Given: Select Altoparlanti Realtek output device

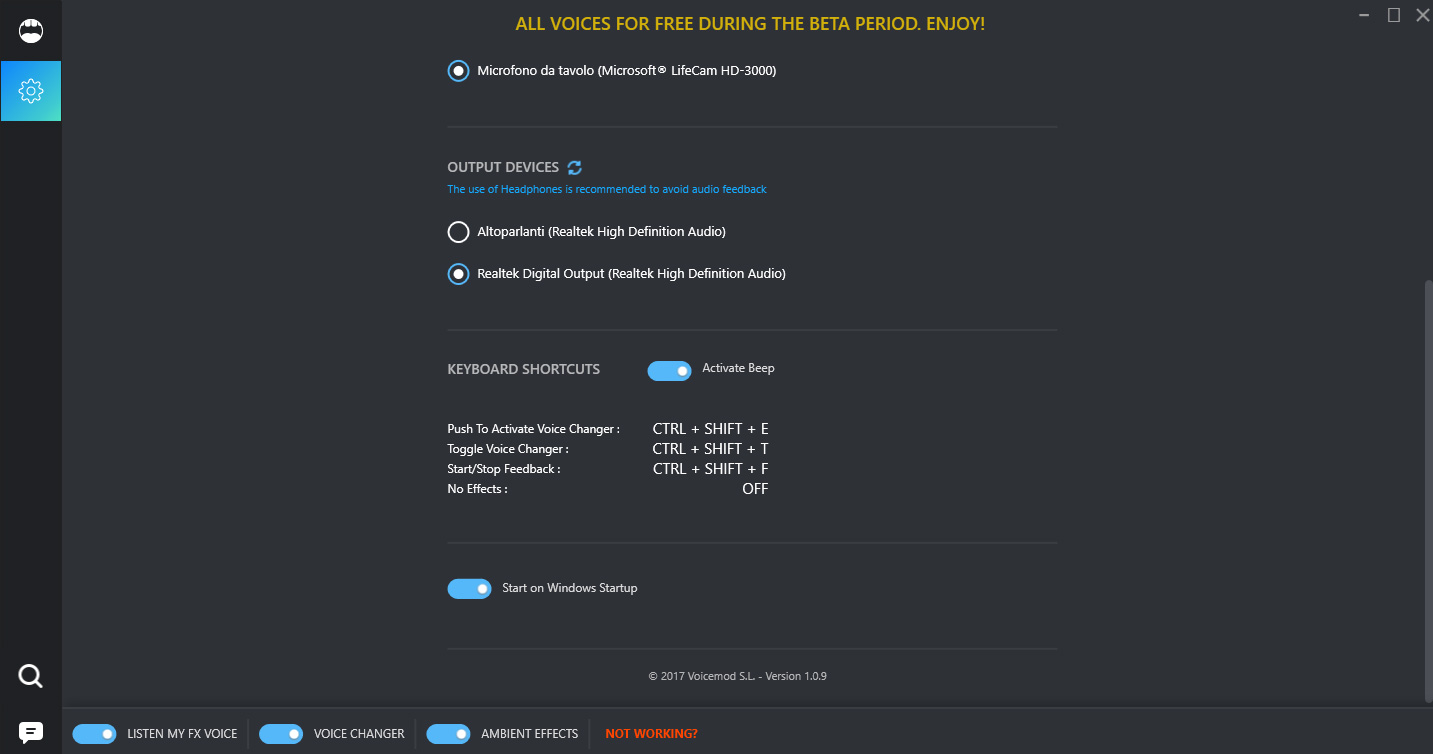Looking at the screenshot, I should point(458,232).
